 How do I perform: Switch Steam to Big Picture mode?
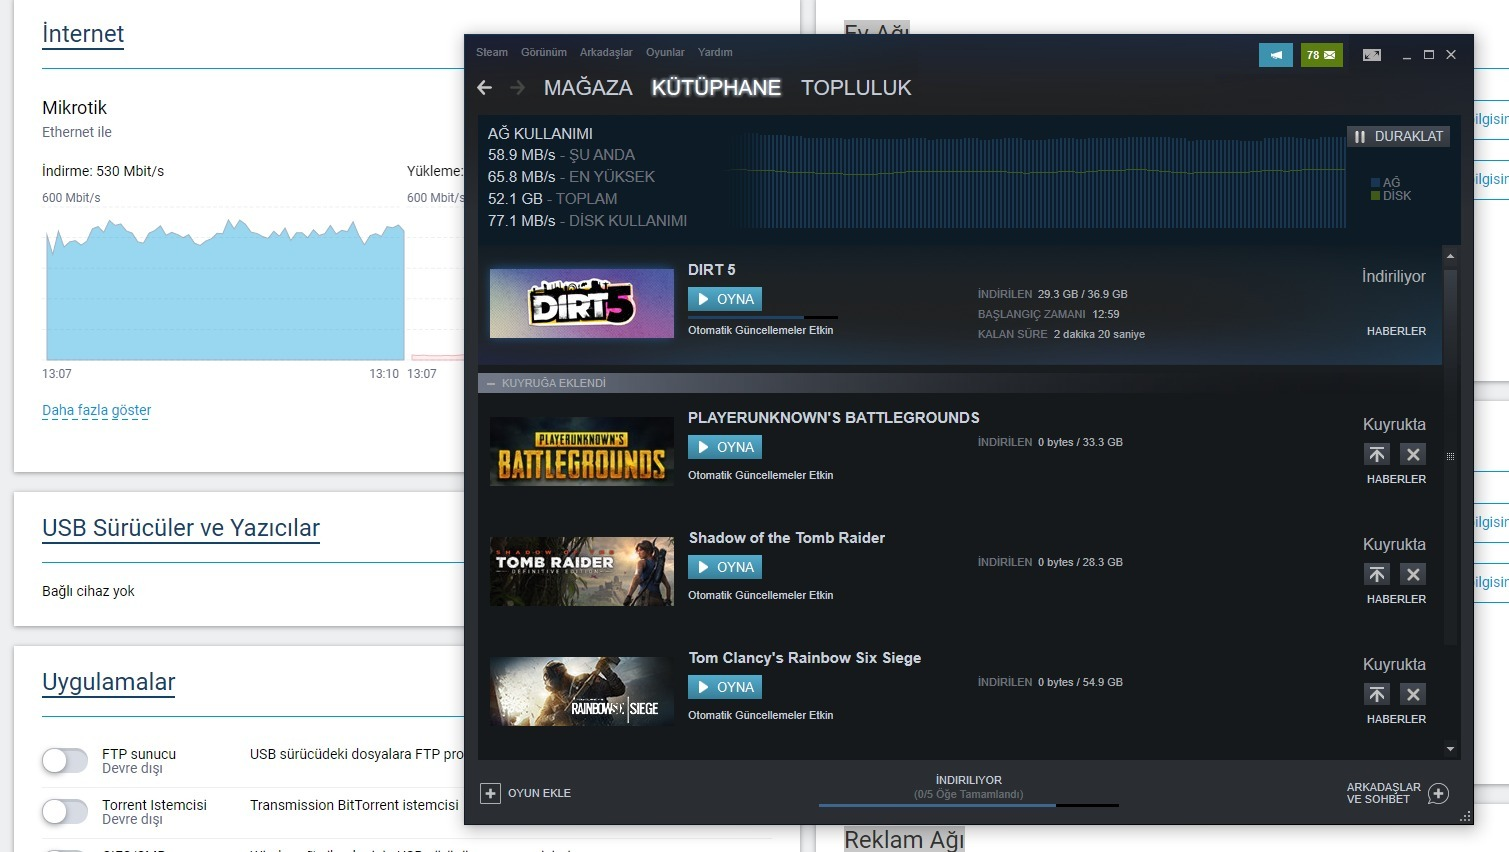[1372, 55]
